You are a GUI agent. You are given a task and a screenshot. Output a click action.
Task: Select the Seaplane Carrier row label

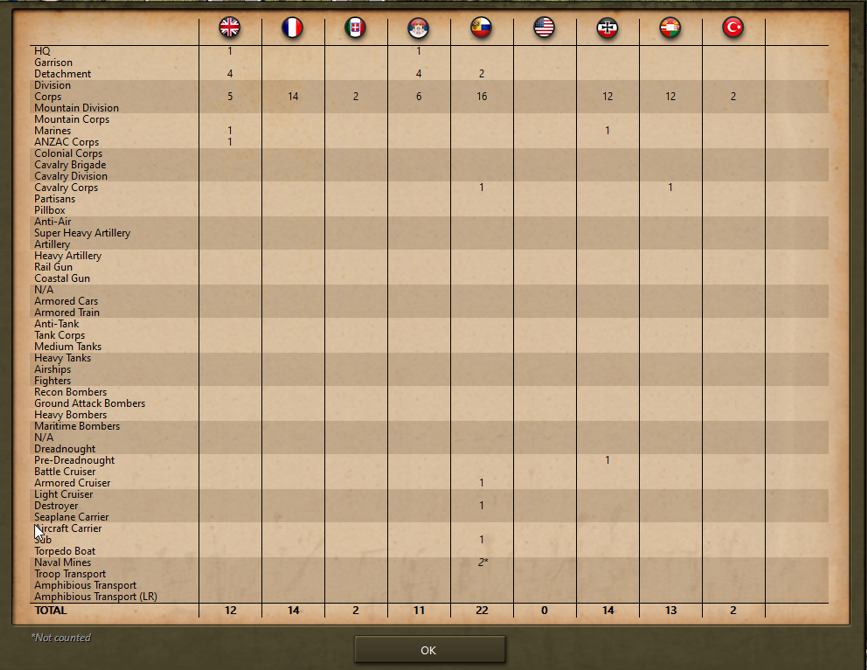(71, 517)
